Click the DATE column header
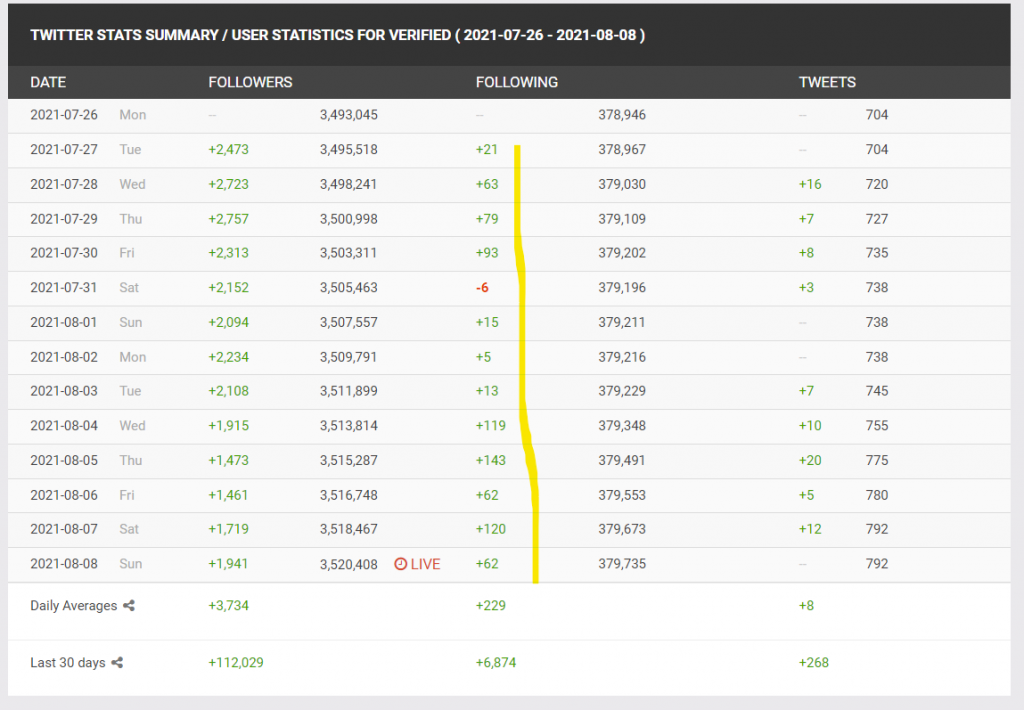This screenshot has height=710, width=1024. [x=48, y=82]
